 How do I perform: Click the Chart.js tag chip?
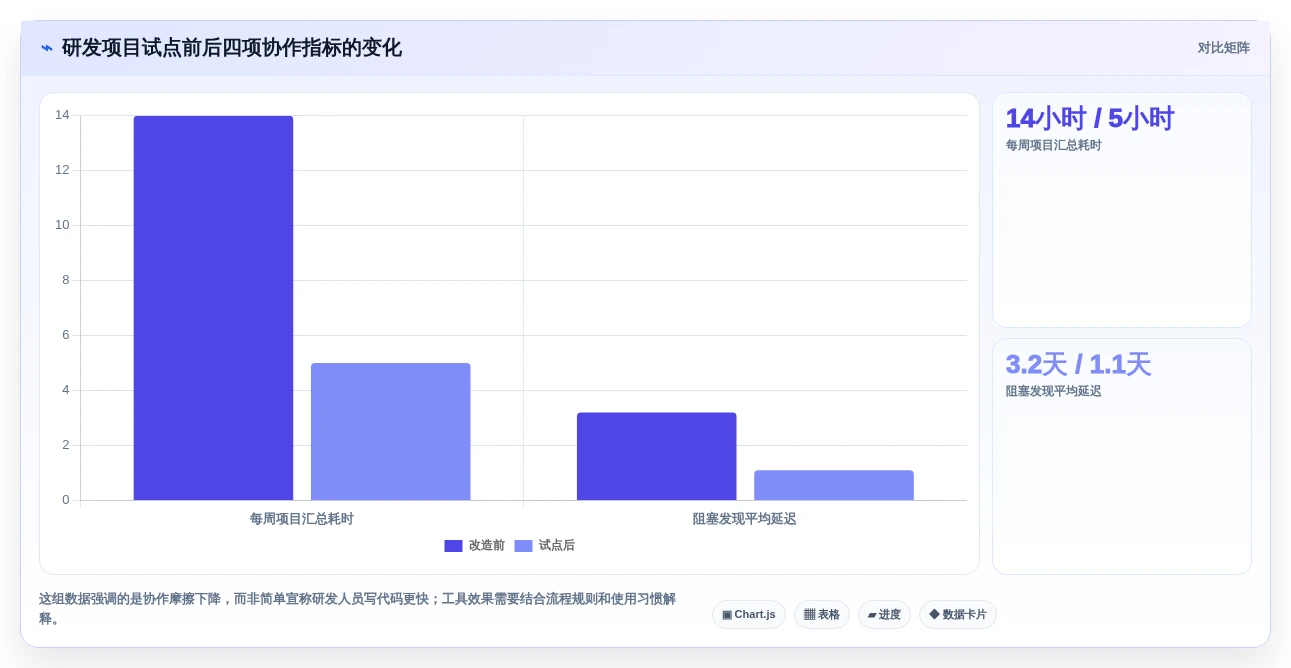(x=749, y=614)
